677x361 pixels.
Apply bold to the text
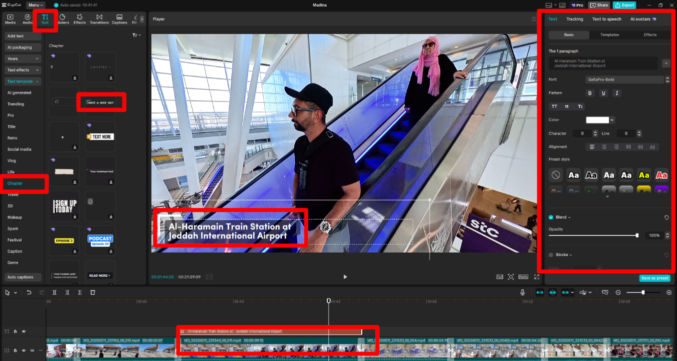[x=590, y=93]
